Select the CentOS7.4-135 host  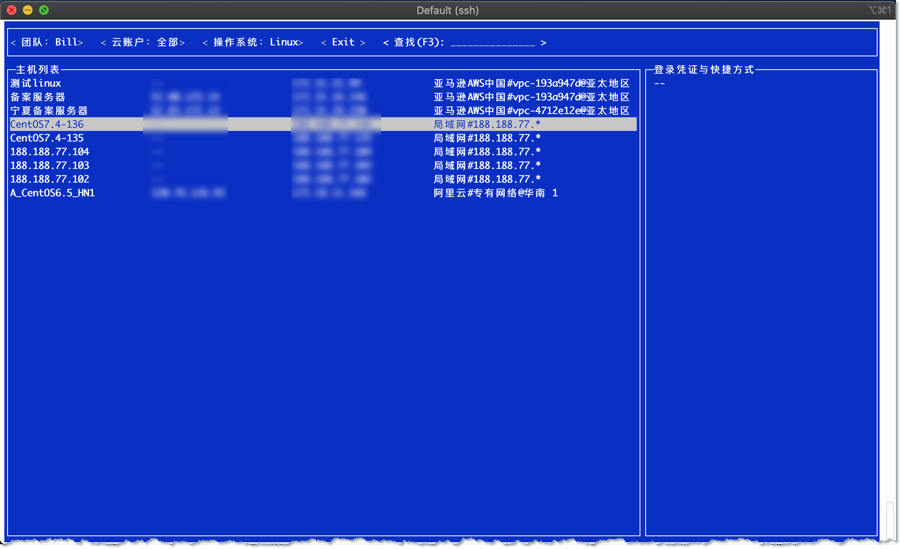click(47, 138)
